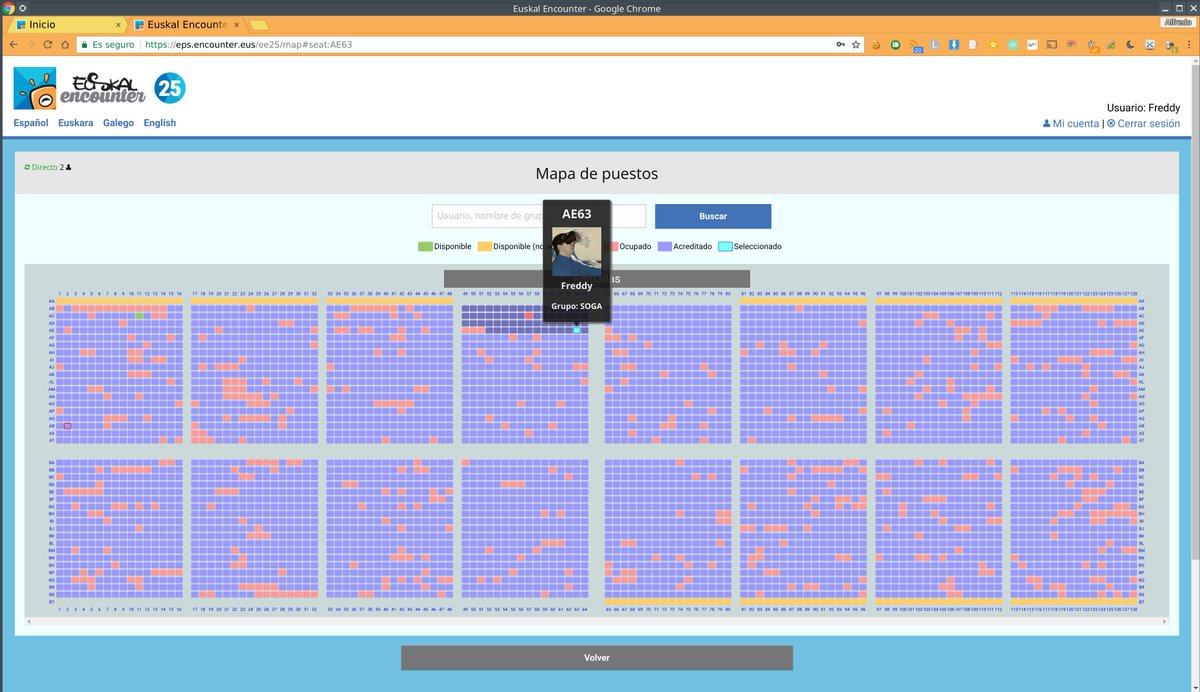The image size is (1200, 692).
Task: Reload the page with refresh icon
Action: click(x=48, y=45)
